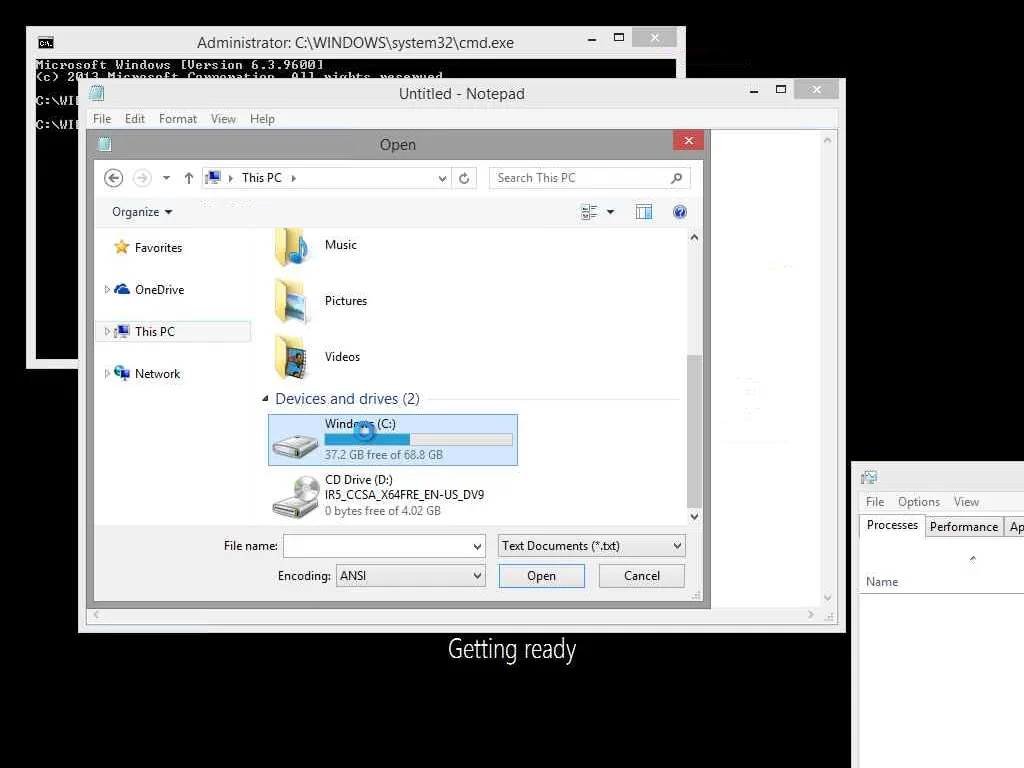1024x768 pixels.
Task: Open Task Manager View menu
Action: tap(966, 502)
